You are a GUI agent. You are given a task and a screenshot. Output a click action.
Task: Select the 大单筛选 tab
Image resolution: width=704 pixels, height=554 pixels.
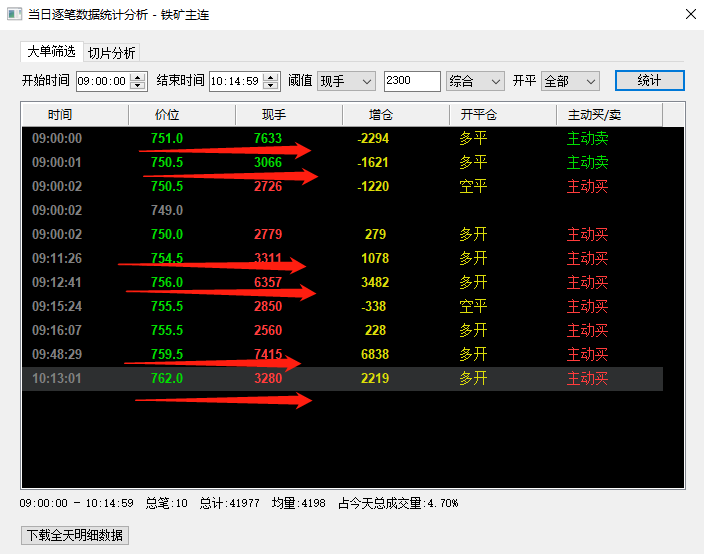click(51, 52)
